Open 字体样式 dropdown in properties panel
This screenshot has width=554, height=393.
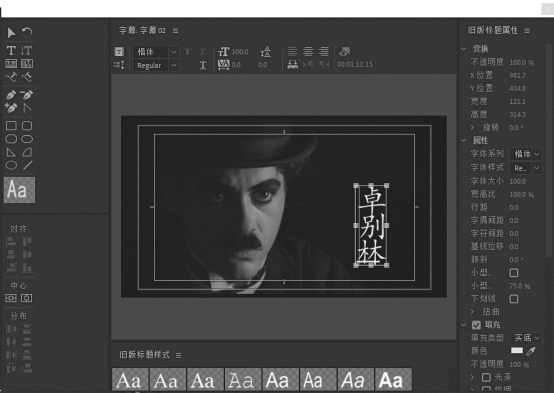[x=526, y=168]
